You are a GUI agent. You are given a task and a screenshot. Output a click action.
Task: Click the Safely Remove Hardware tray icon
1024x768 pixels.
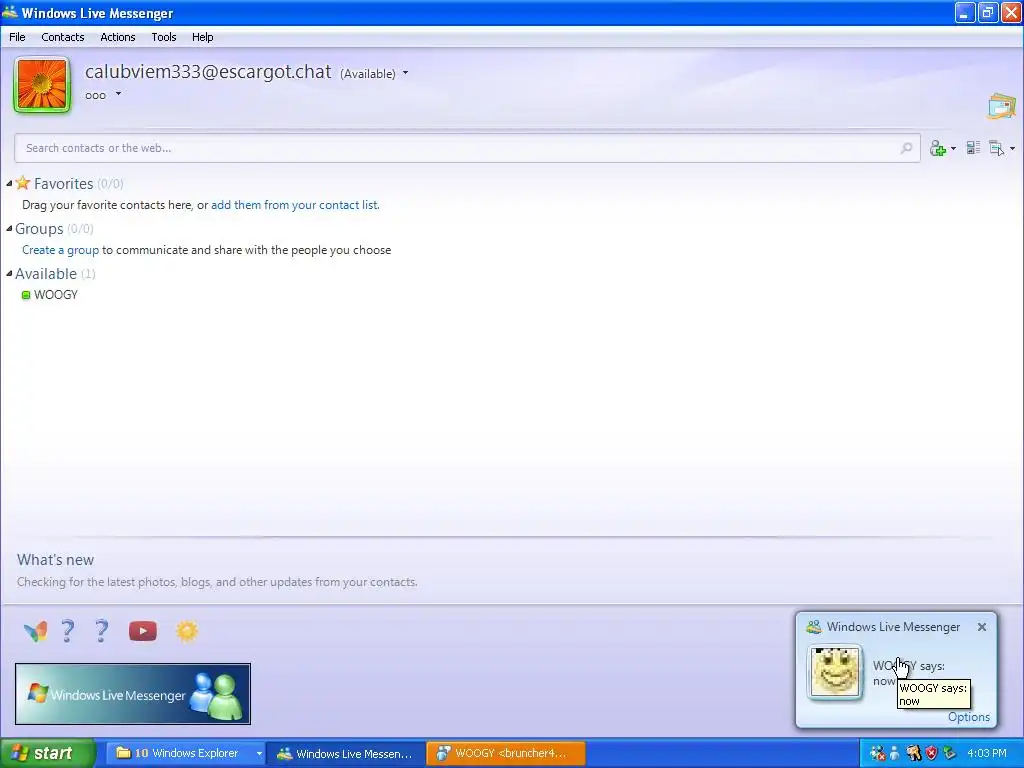tap(950, 754)
